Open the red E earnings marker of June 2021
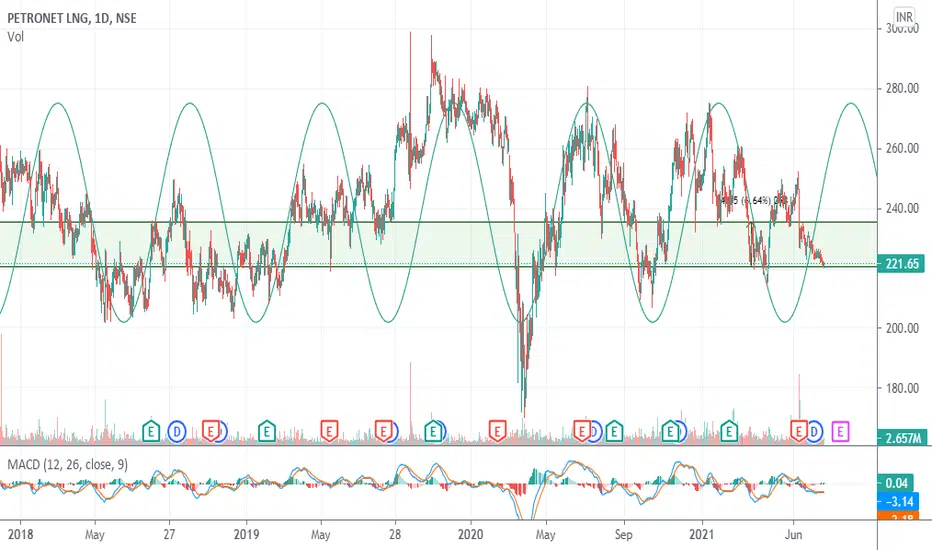Image resolution: width=932 pixels, height=550 pixels. click(x=799, y=430)
